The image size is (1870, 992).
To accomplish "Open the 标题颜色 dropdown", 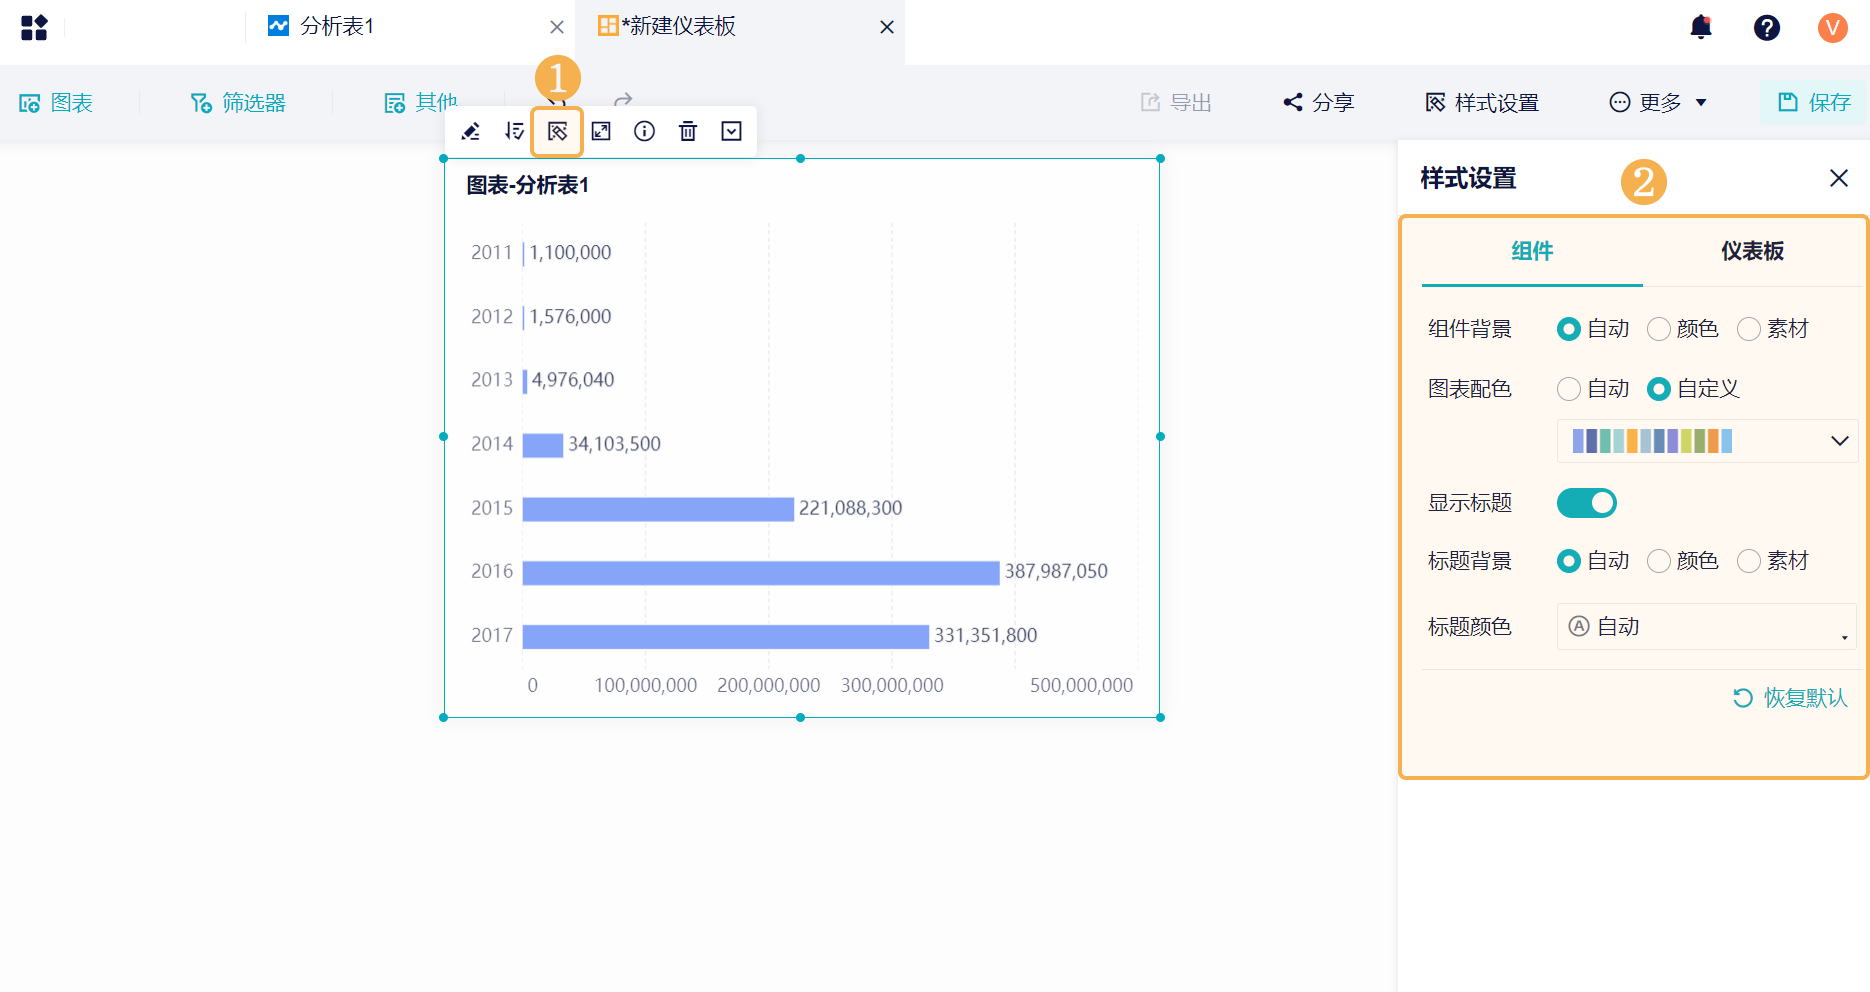I will 1707,627.
